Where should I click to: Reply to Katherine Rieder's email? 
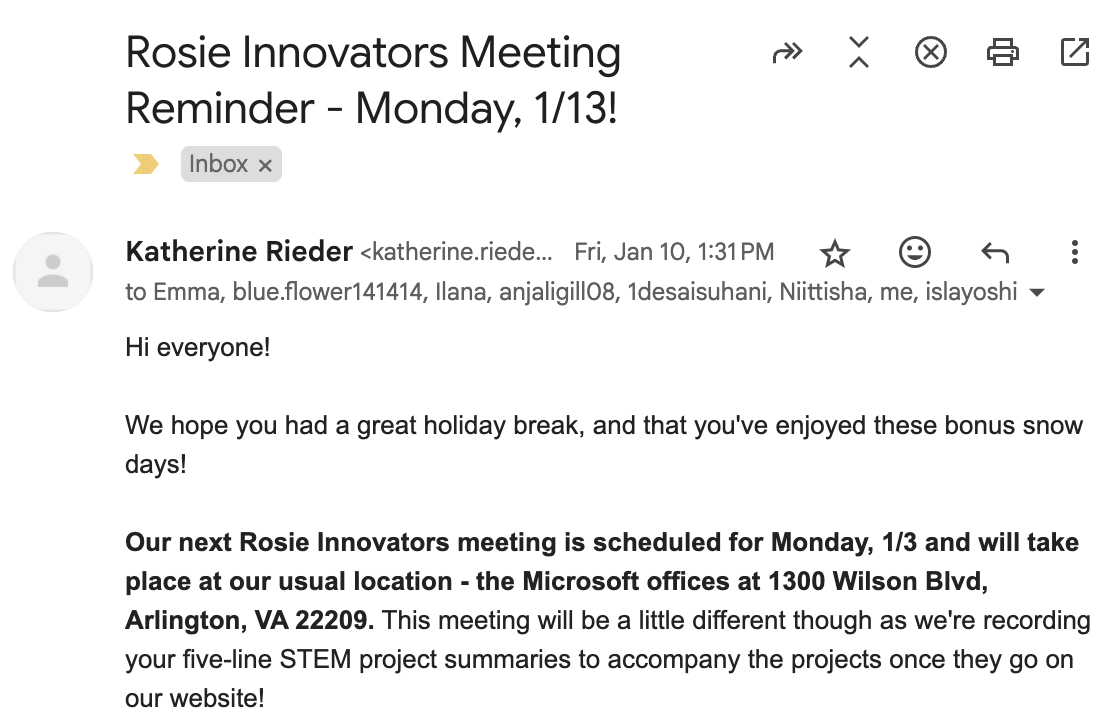994,253
